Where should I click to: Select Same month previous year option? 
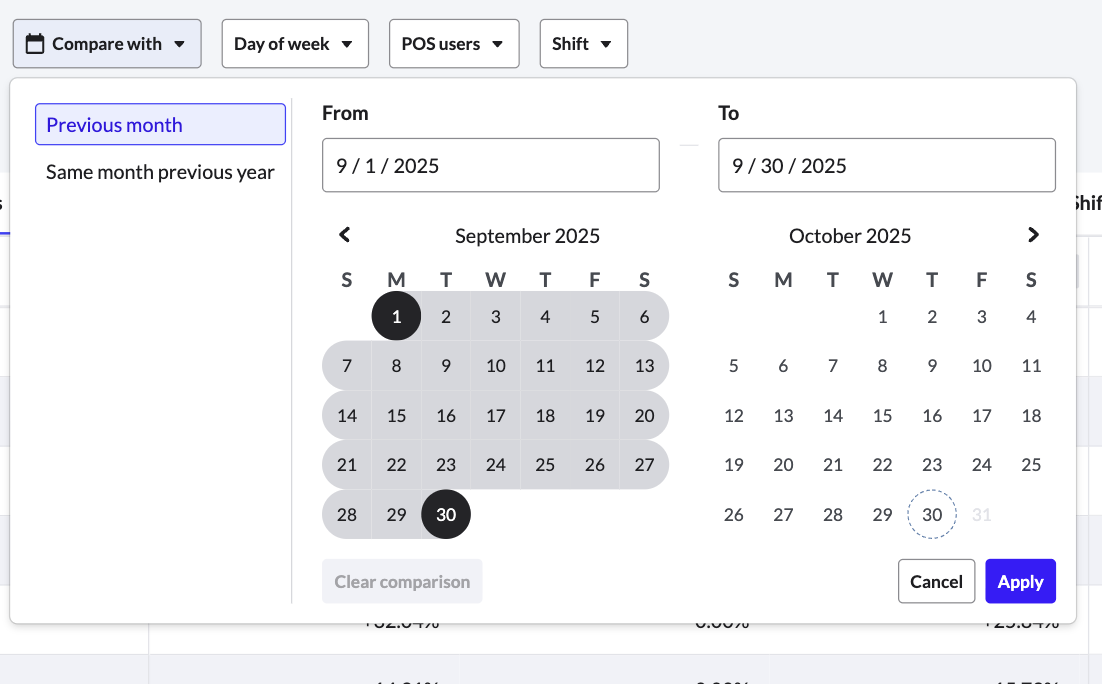160,172
